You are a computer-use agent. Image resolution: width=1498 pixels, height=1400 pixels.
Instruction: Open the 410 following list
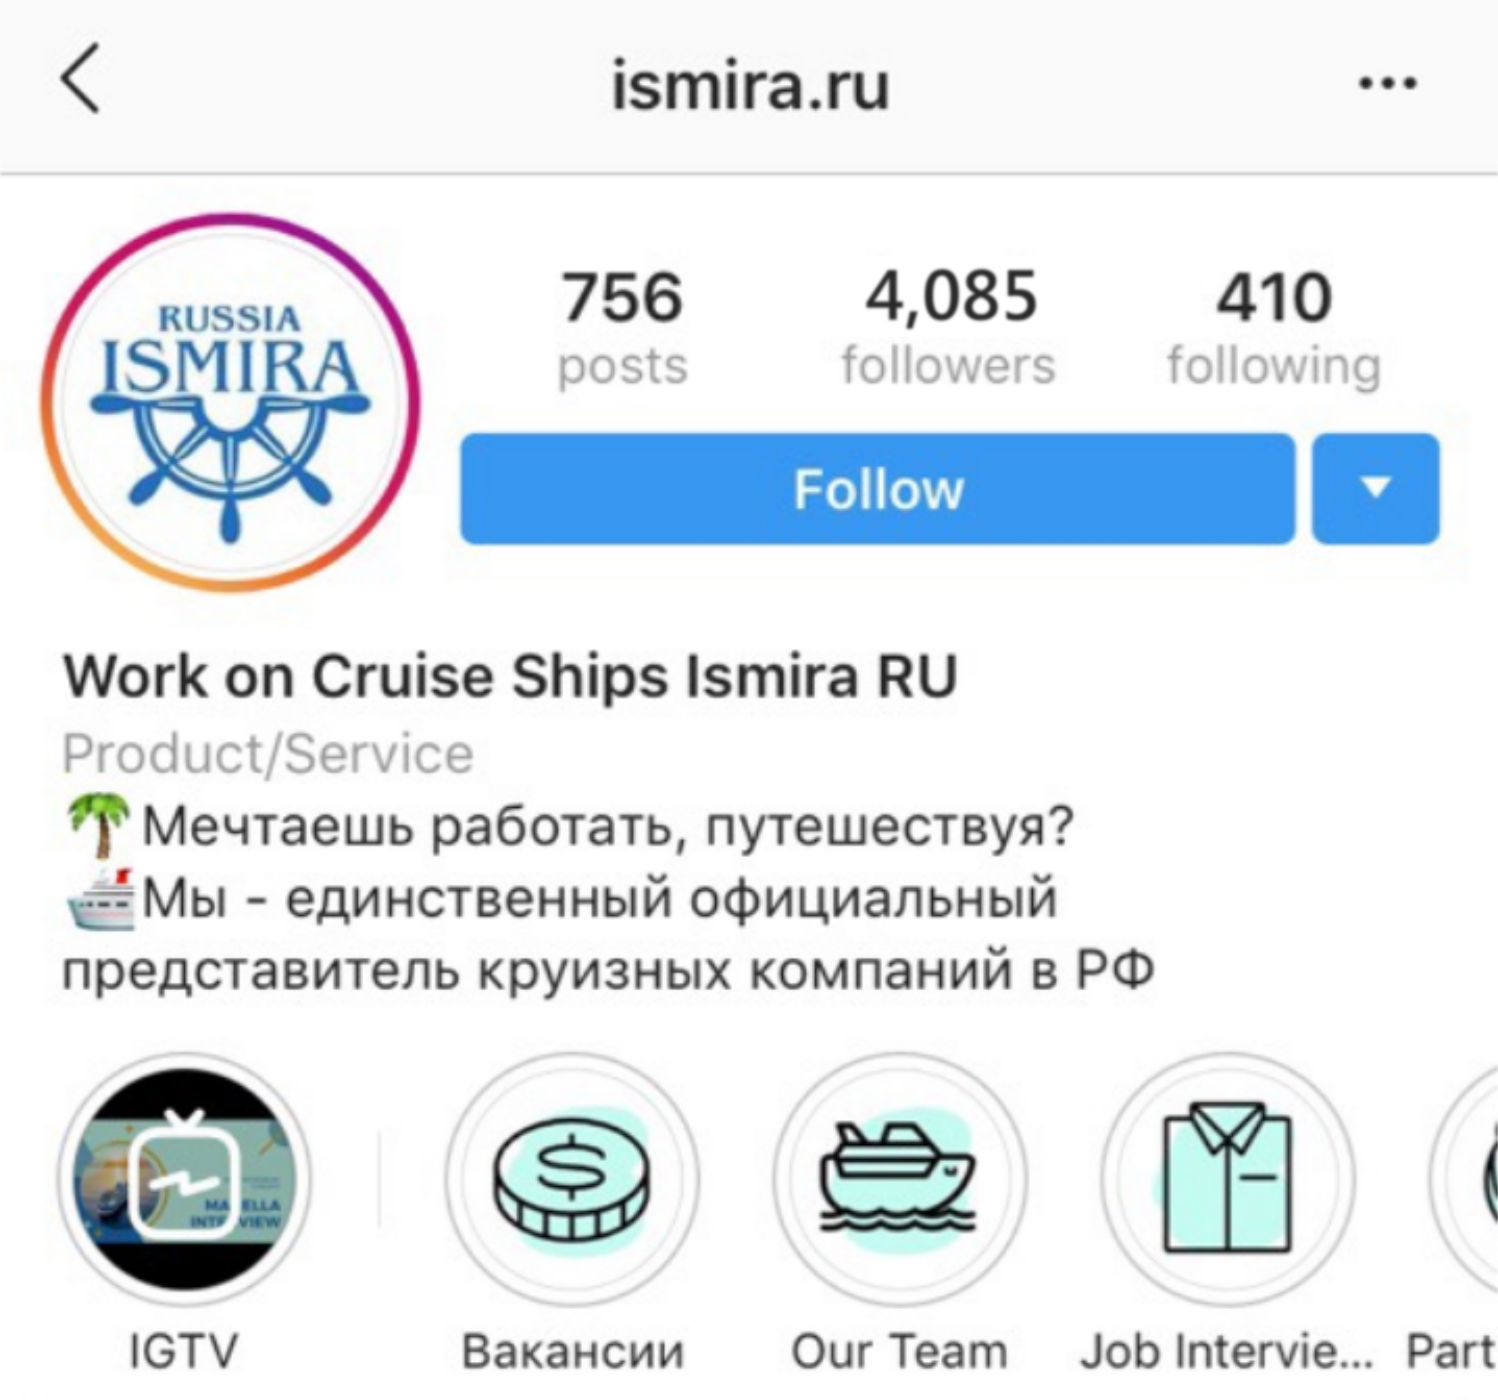1274,326
